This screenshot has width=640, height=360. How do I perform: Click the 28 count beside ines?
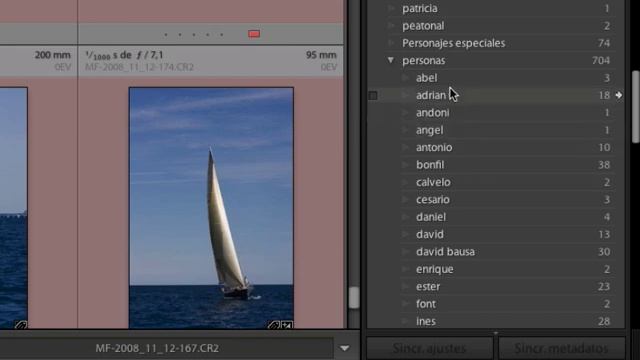pos(604,322)
